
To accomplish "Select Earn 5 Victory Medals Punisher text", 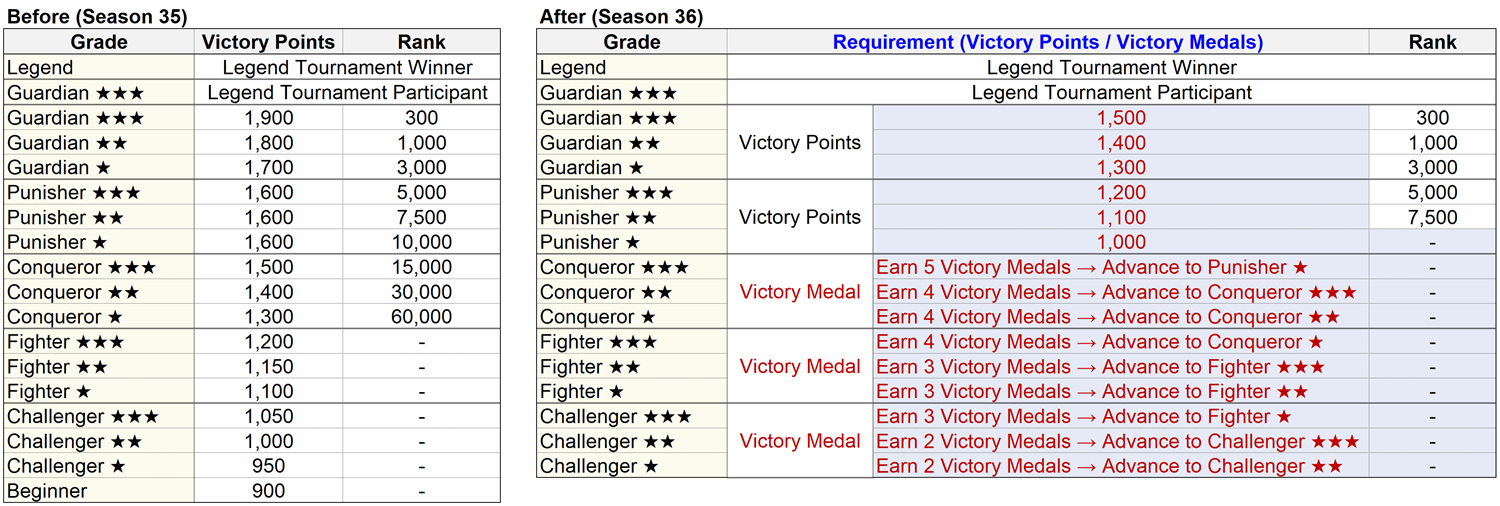I will pyautogui.click(x=1092, y=267).
